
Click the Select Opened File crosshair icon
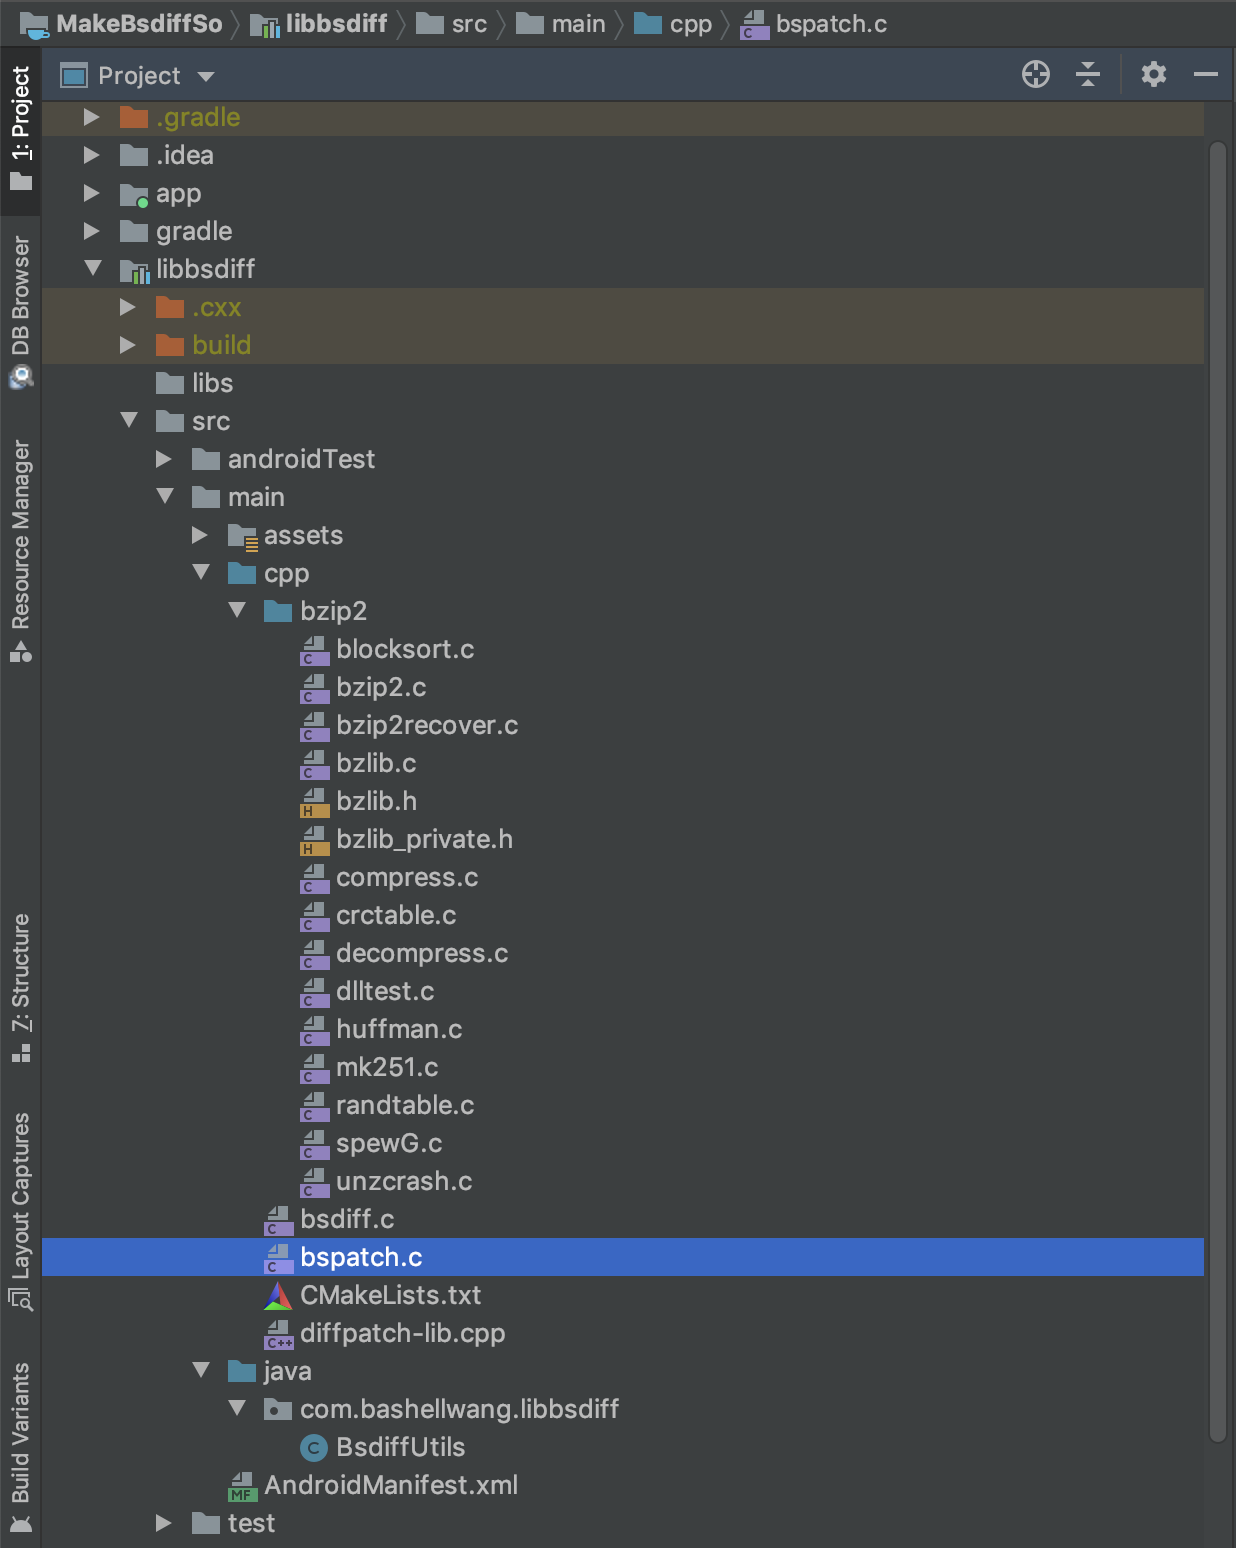[x=1036, y=74]
